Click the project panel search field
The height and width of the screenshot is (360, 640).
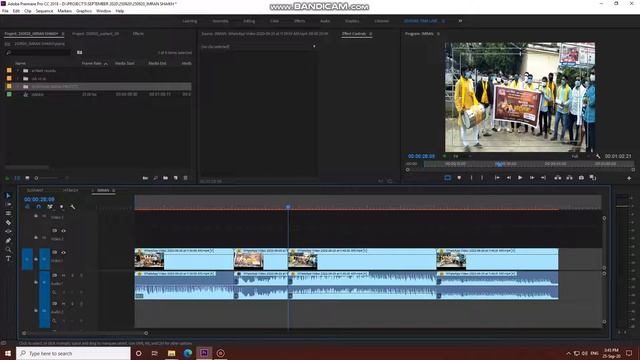point(38,53)
